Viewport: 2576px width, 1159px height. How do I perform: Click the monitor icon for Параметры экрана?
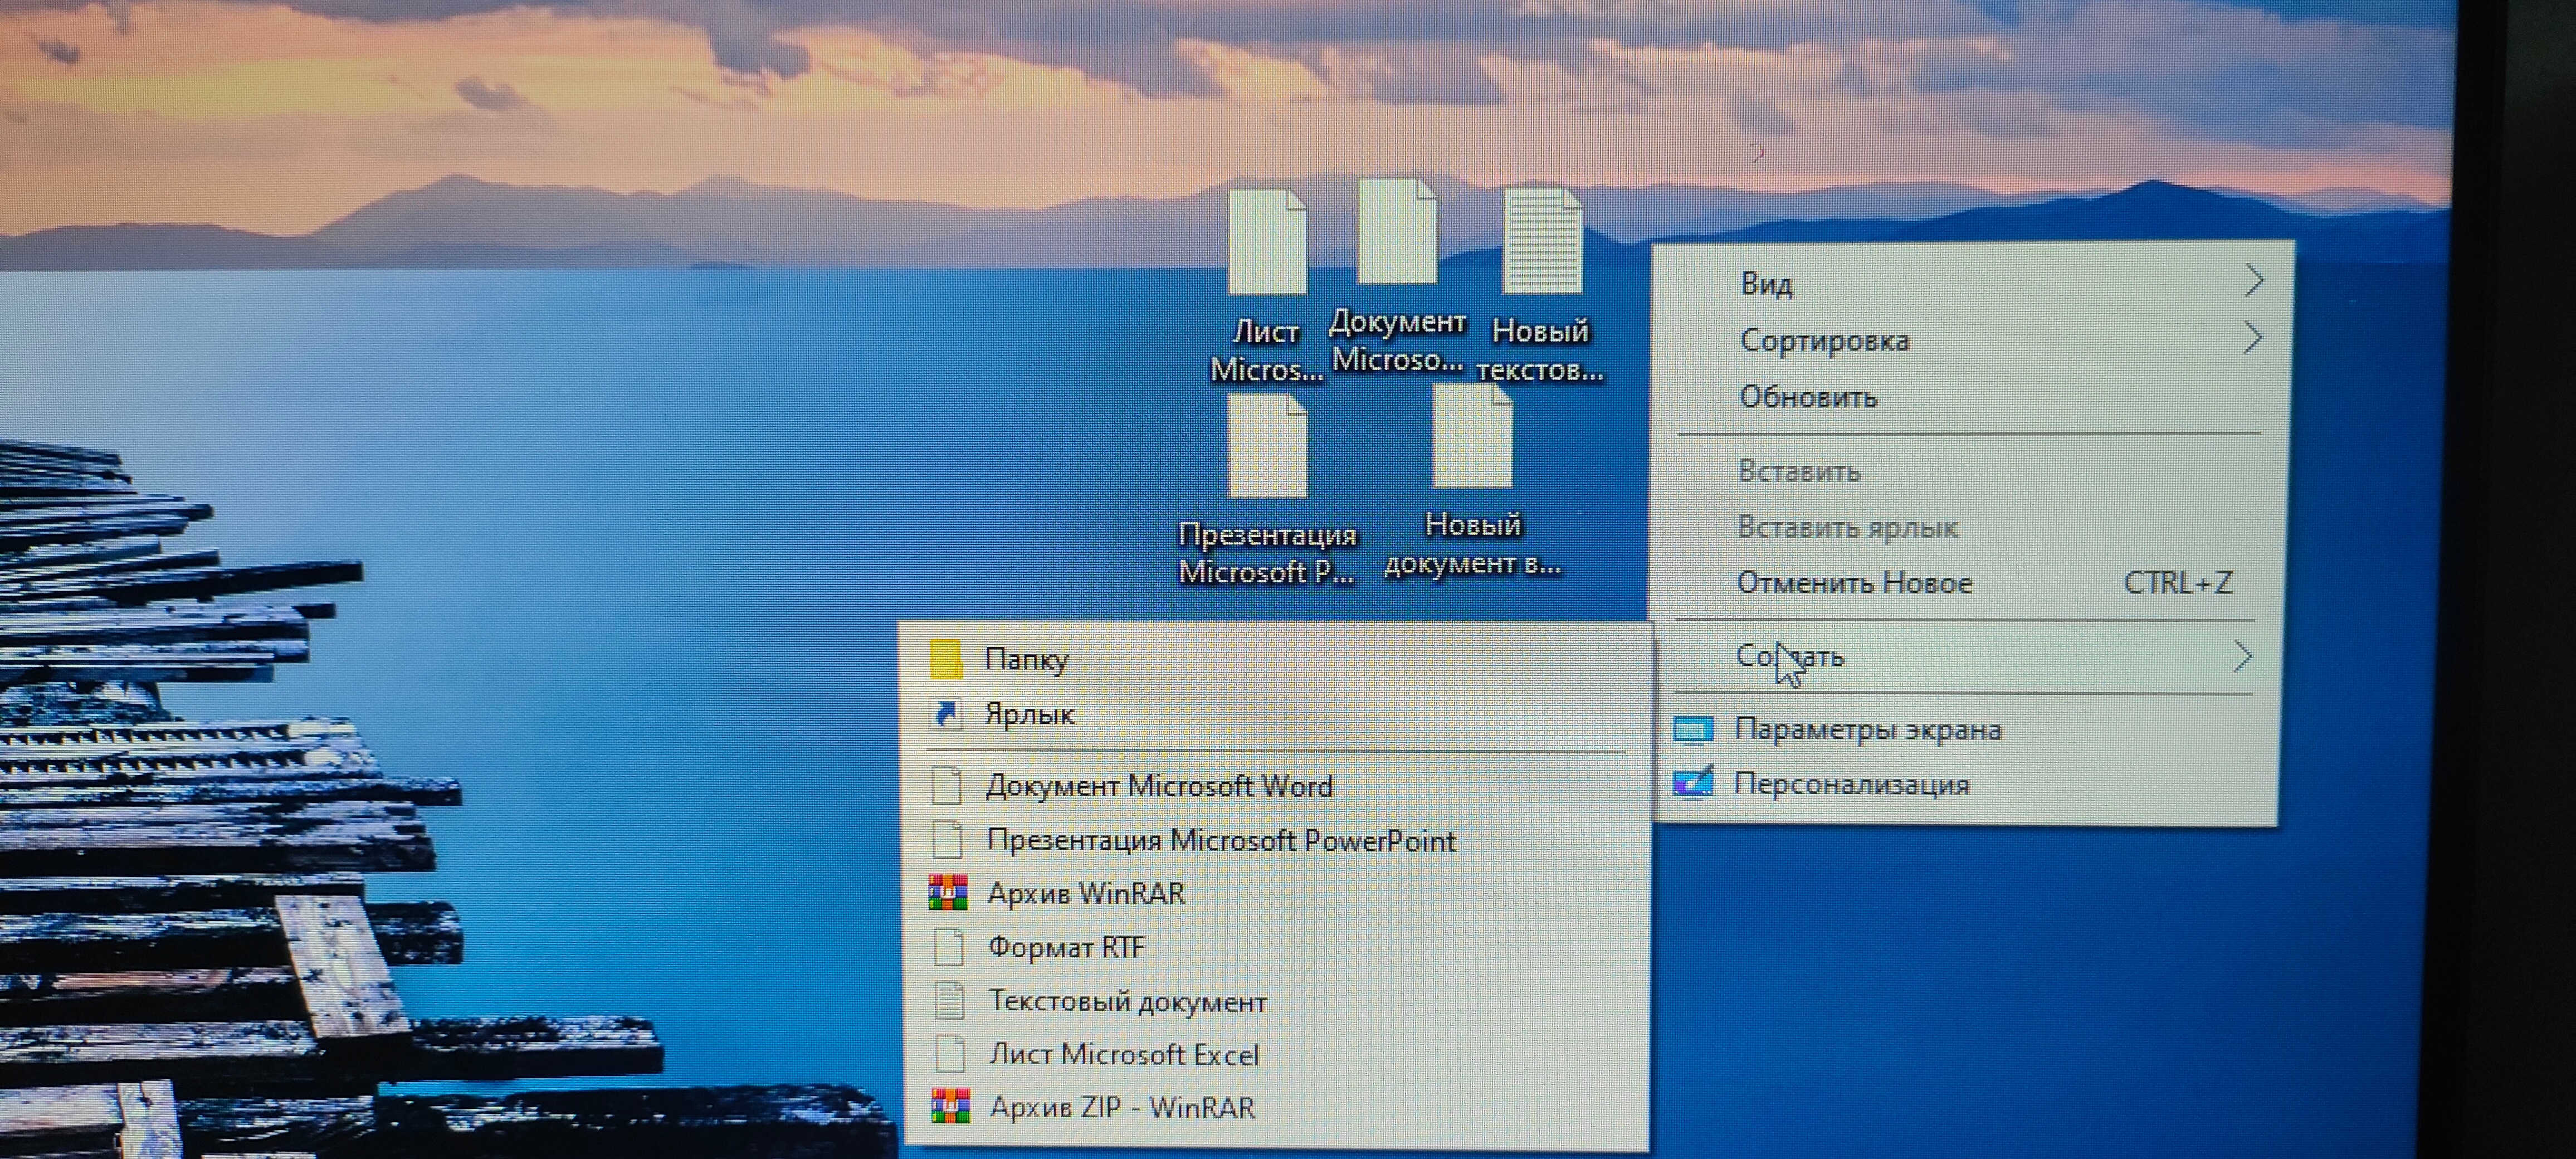coord(1693,730)
